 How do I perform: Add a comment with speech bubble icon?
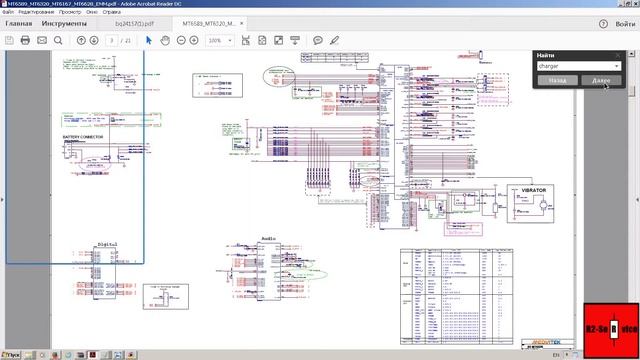(x=318, y=40)
